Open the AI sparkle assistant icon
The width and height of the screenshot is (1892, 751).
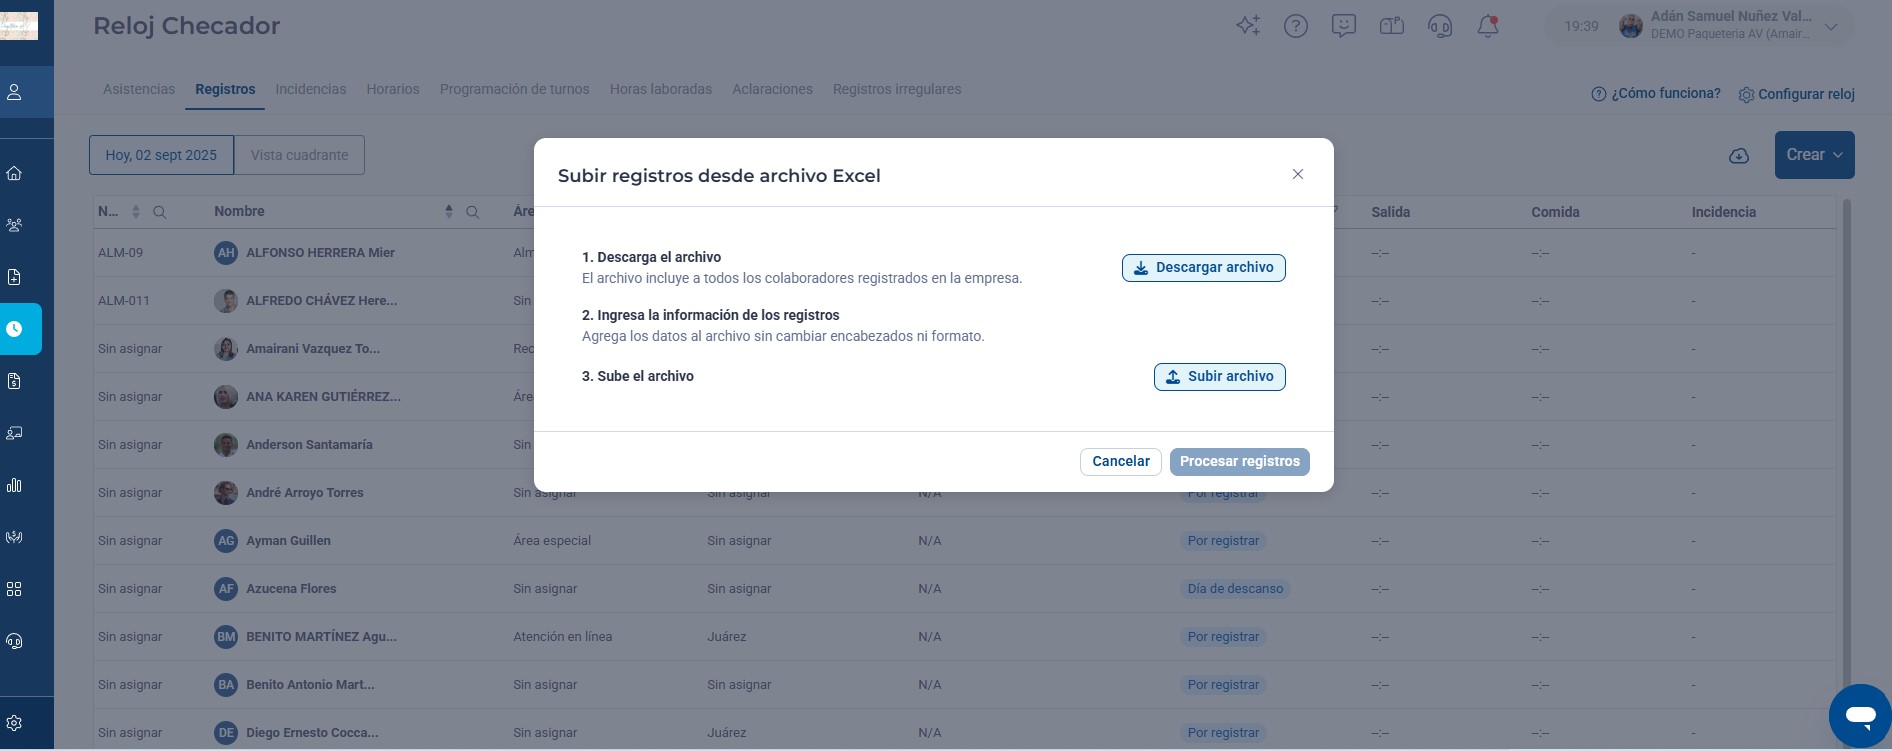[x=1247, y=26]
